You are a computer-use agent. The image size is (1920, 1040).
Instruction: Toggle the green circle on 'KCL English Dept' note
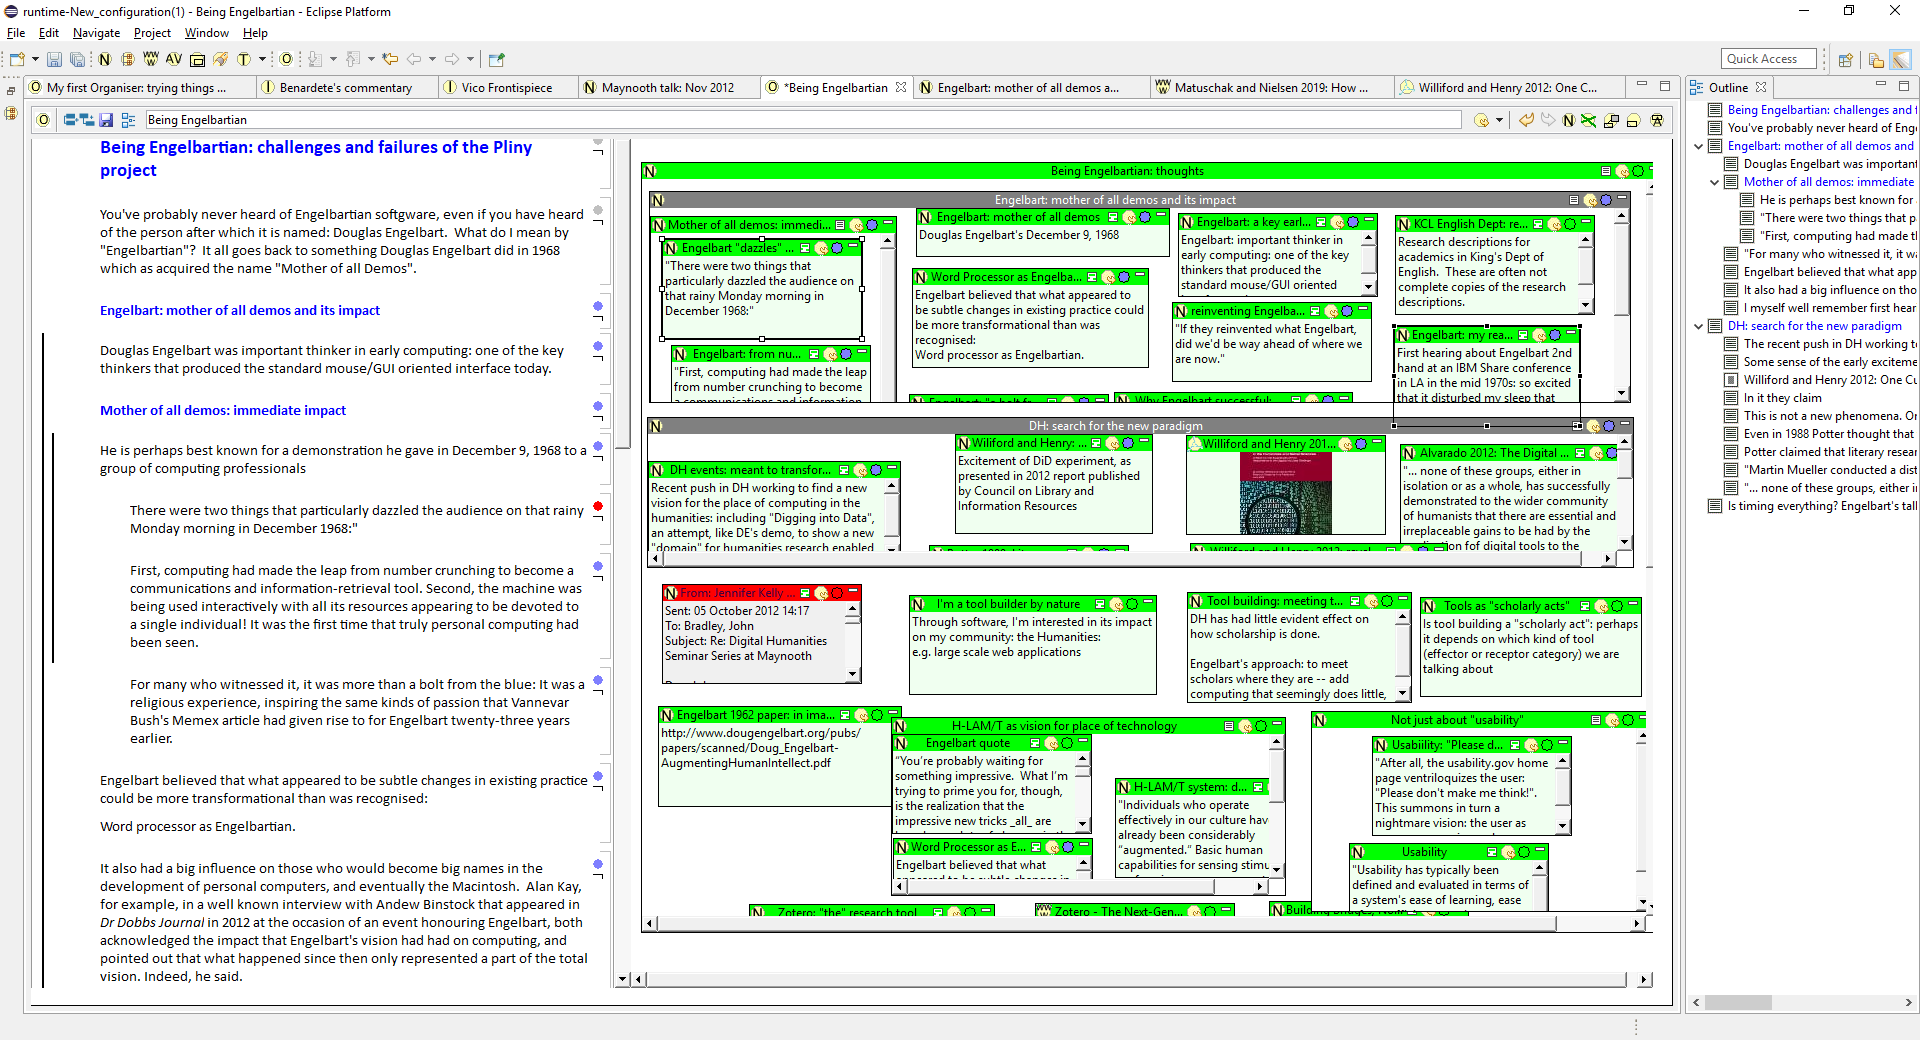[x=1570, y=224]
